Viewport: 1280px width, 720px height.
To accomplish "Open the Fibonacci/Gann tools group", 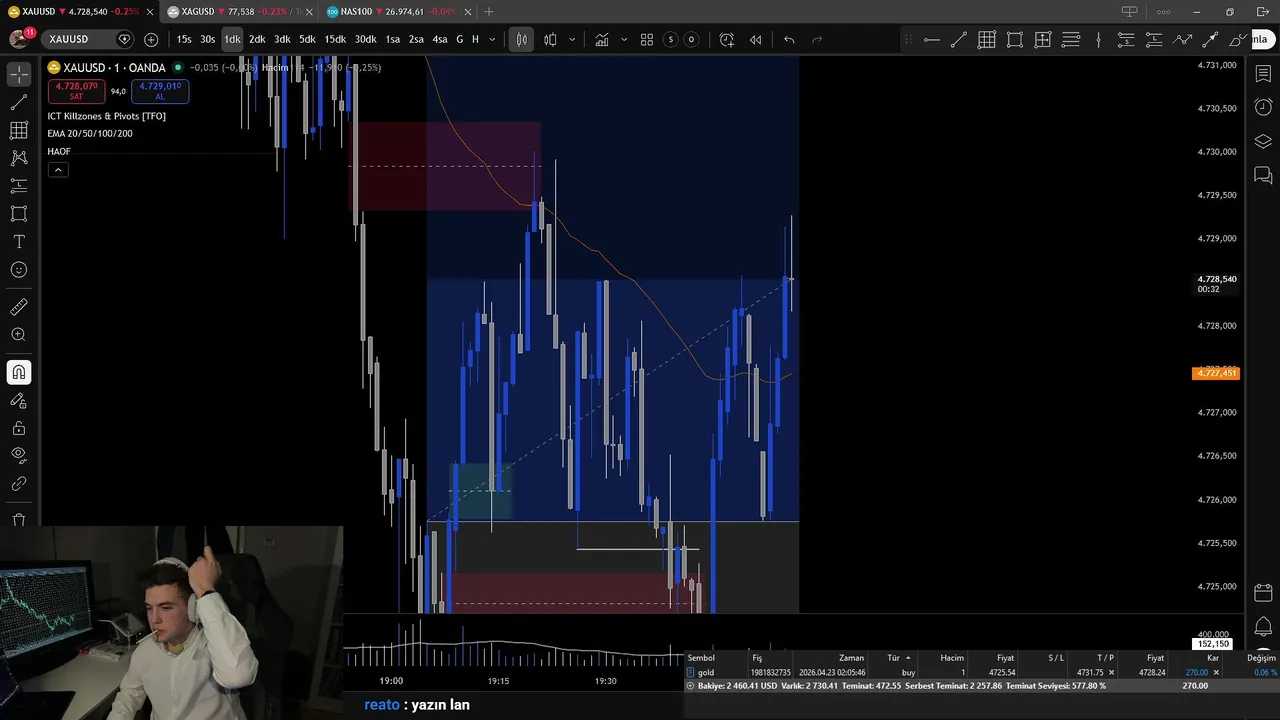I will [19, 131].
